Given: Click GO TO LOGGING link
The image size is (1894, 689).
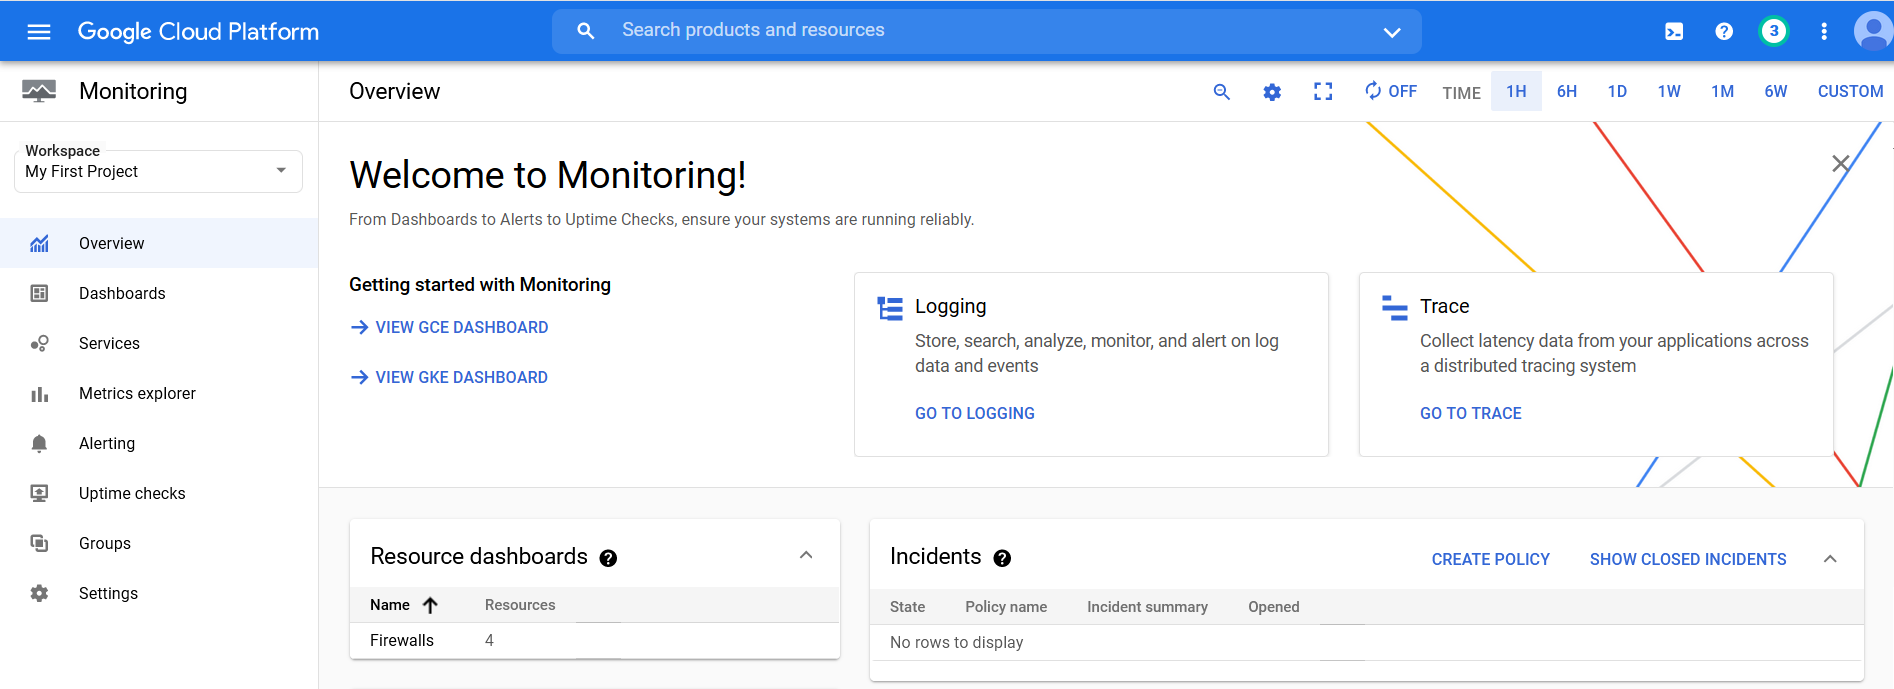Looking at the screenshot, I should point(974,413).
